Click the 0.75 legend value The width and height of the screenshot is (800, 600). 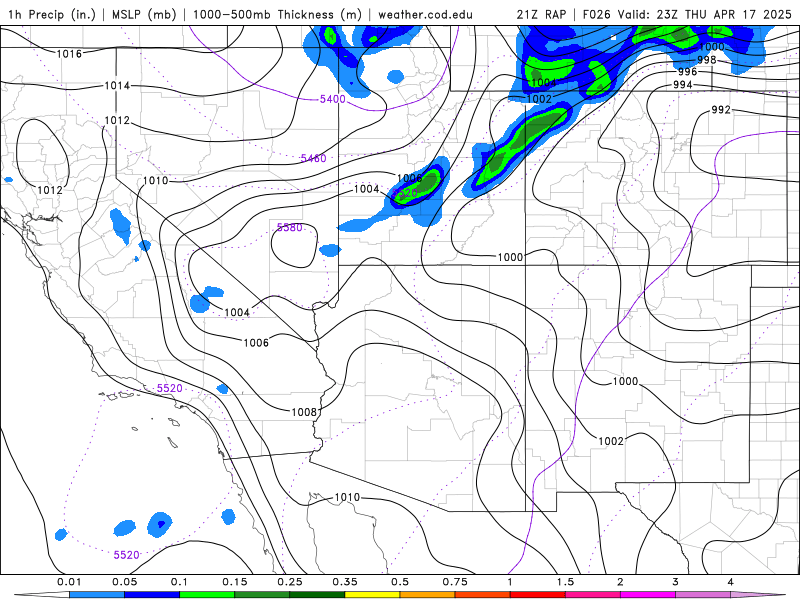pos(455,582)
